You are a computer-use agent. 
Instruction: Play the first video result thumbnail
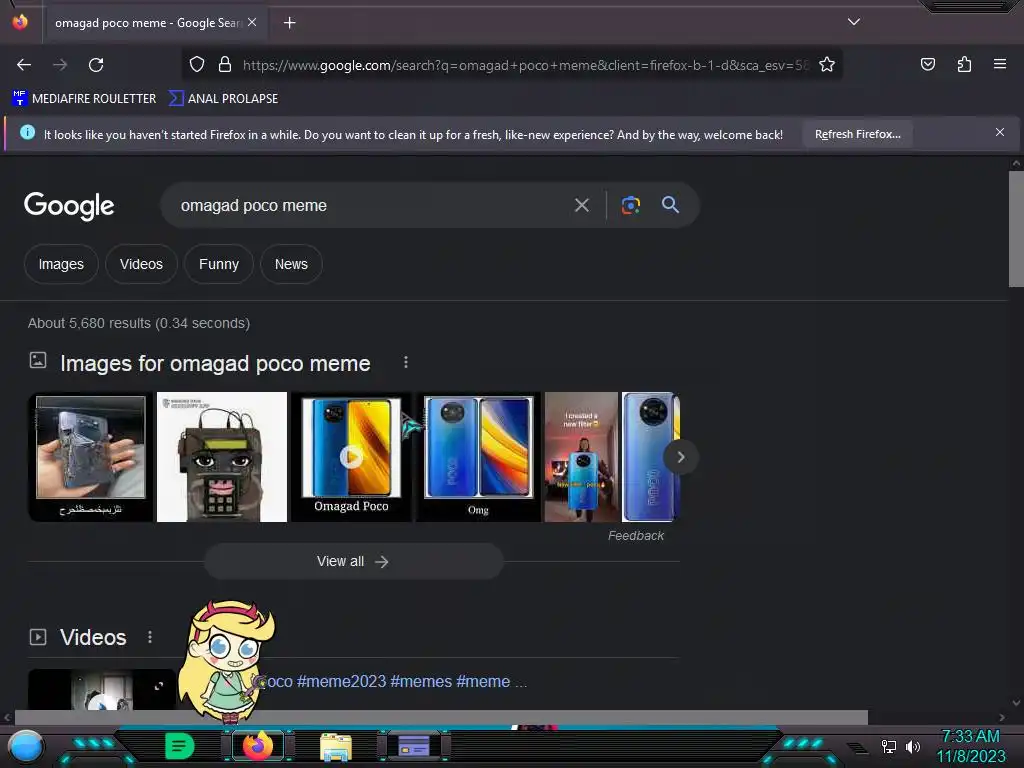[102, 689]
